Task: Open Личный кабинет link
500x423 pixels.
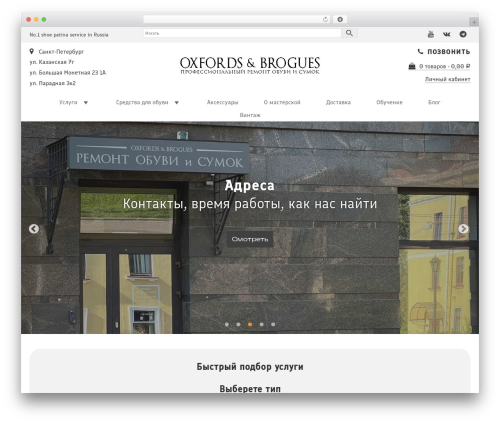Action: pos(448,79)
